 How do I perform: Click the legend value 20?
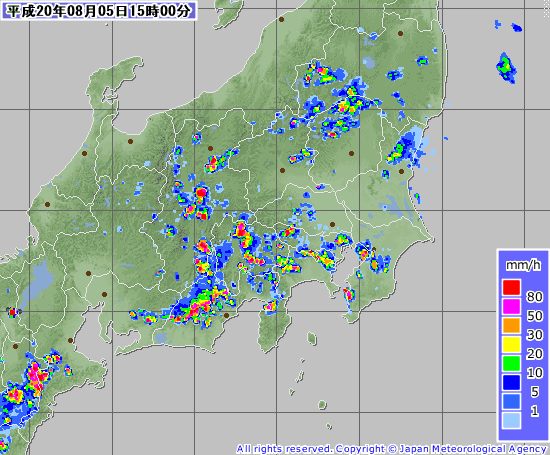pyautogui.click(x=534, y=354)
